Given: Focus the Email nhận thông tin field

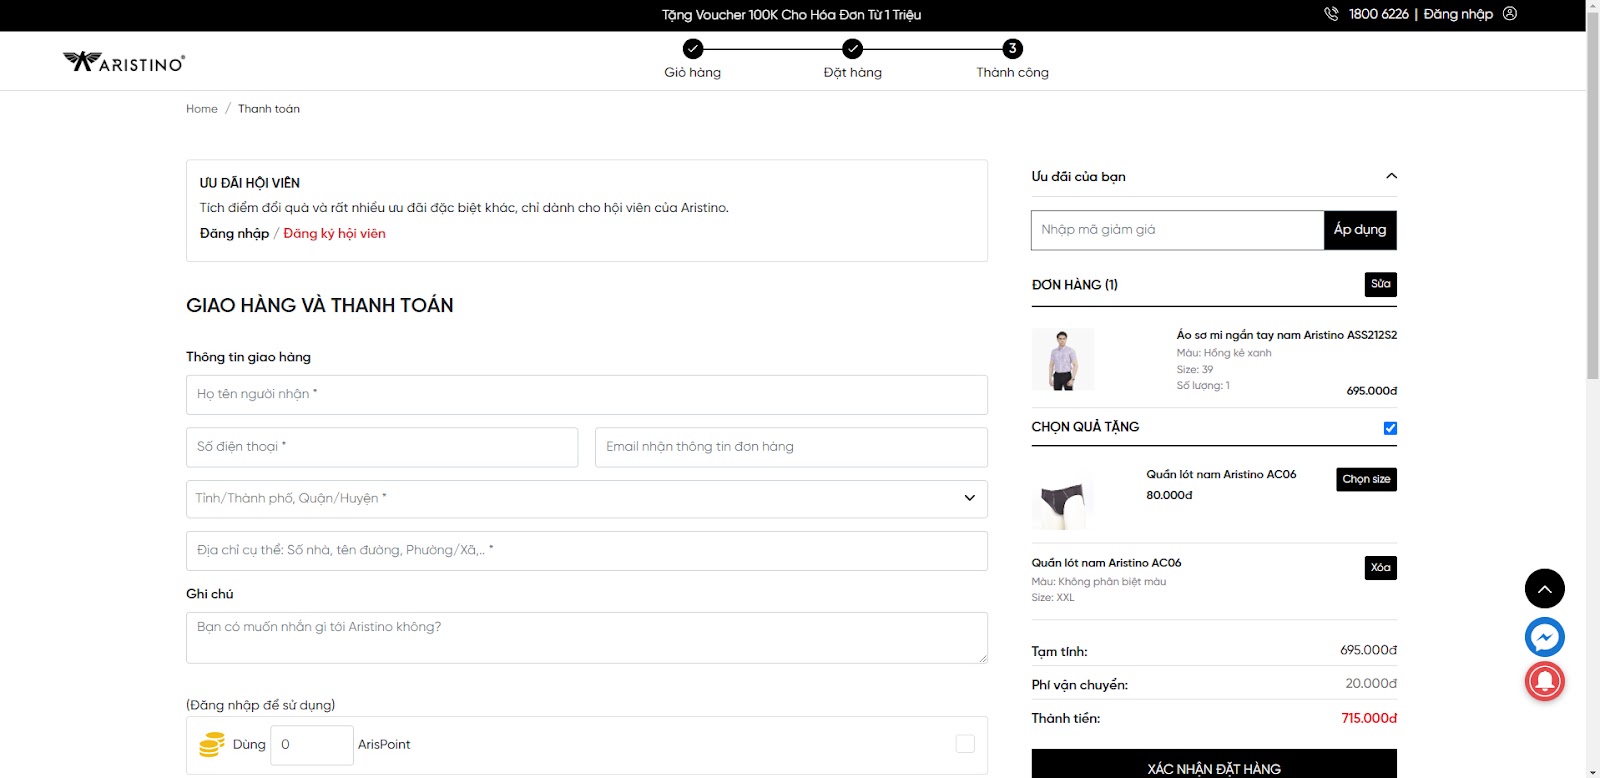Looking at the screenshot, I should (x=791, y=447).
